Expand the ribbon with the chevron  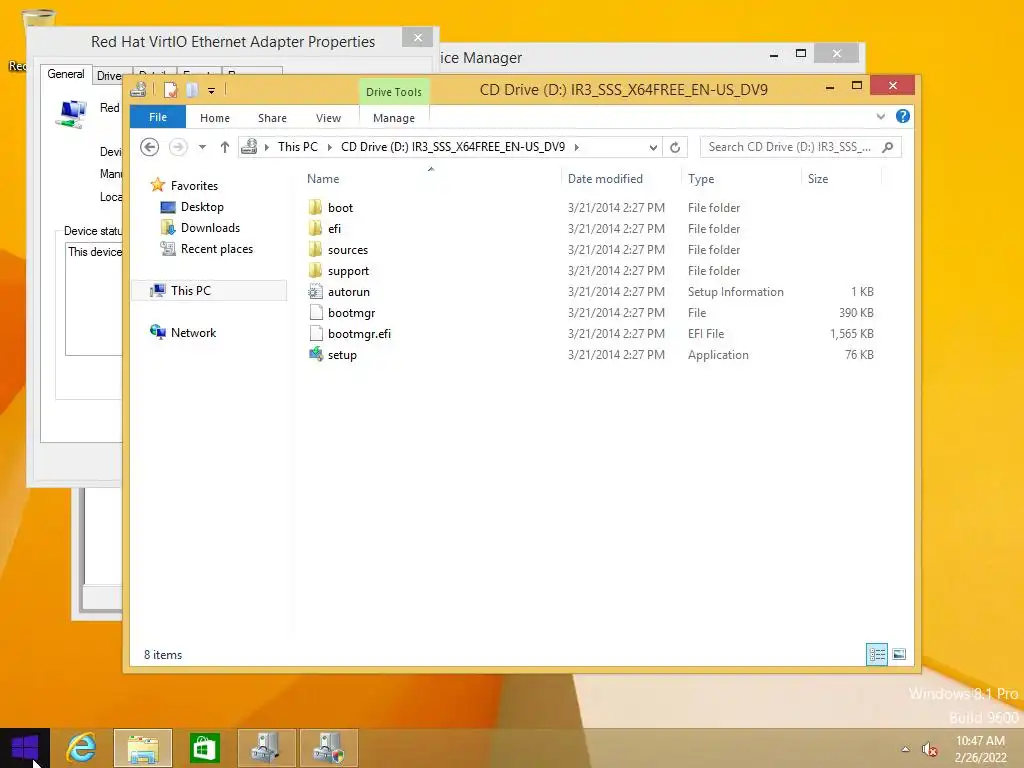point(881,116)
